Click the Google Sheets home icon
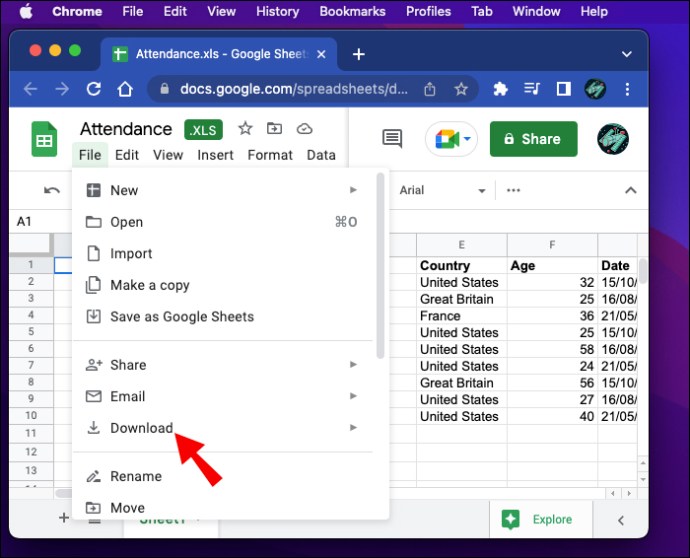Viewport: 690px width, 558px height. coord(44,139)
